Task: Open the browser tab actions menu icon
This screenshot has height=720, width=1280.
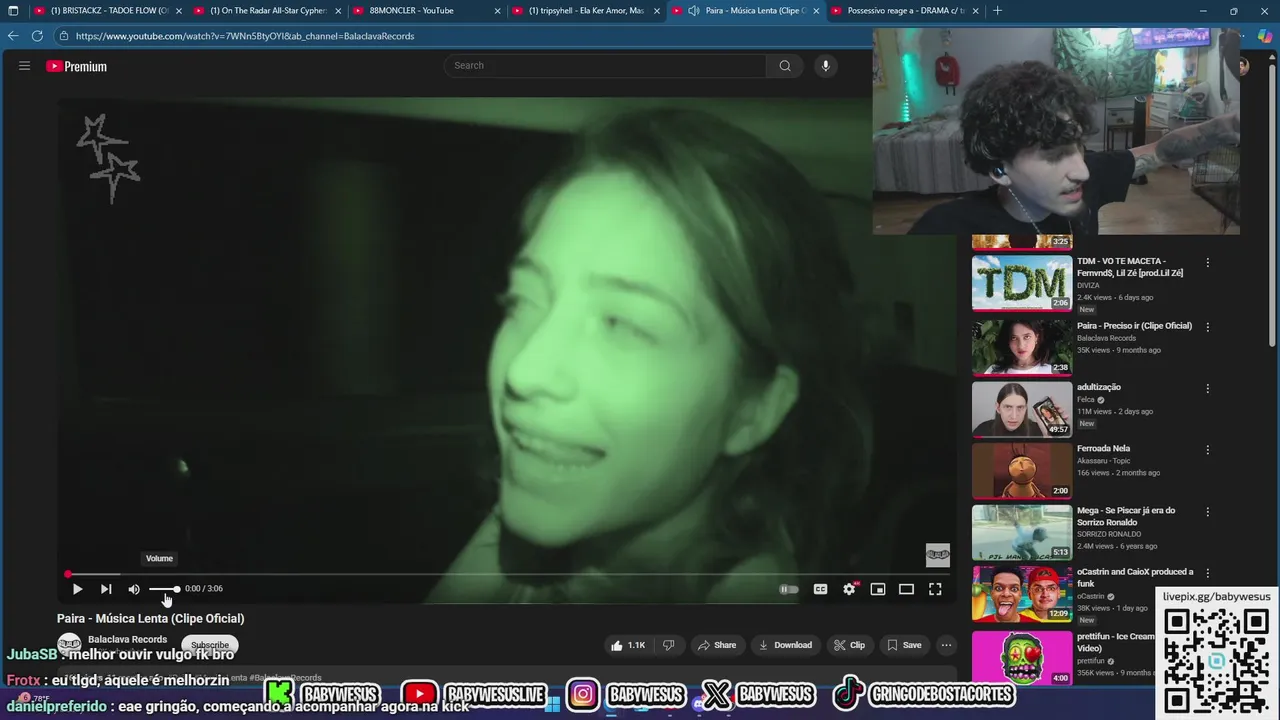Action: click(x=13, y=11)
